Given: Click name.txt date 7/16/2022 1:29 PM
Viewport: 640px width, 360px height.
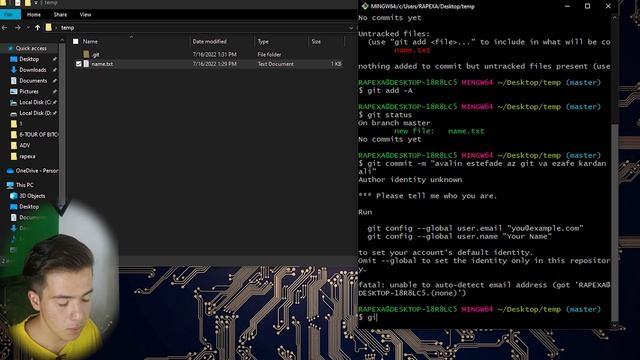Looking at the screenshot, I should pyautogui.click(x=214, y=64).
